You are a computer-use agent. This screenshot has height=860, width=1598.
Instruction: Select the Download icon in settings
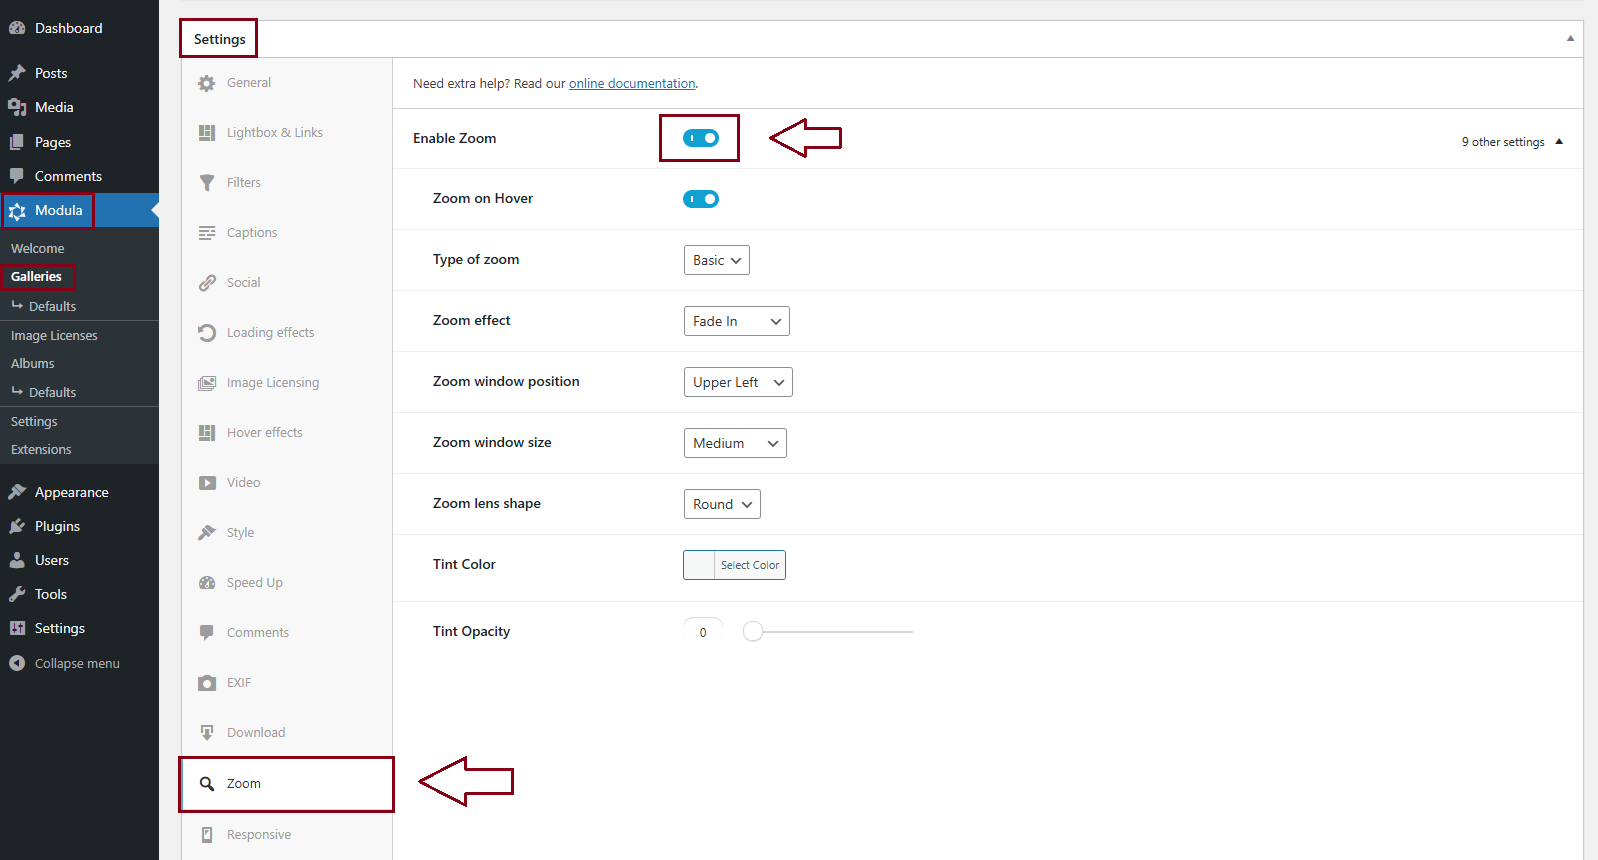point(207,733)
